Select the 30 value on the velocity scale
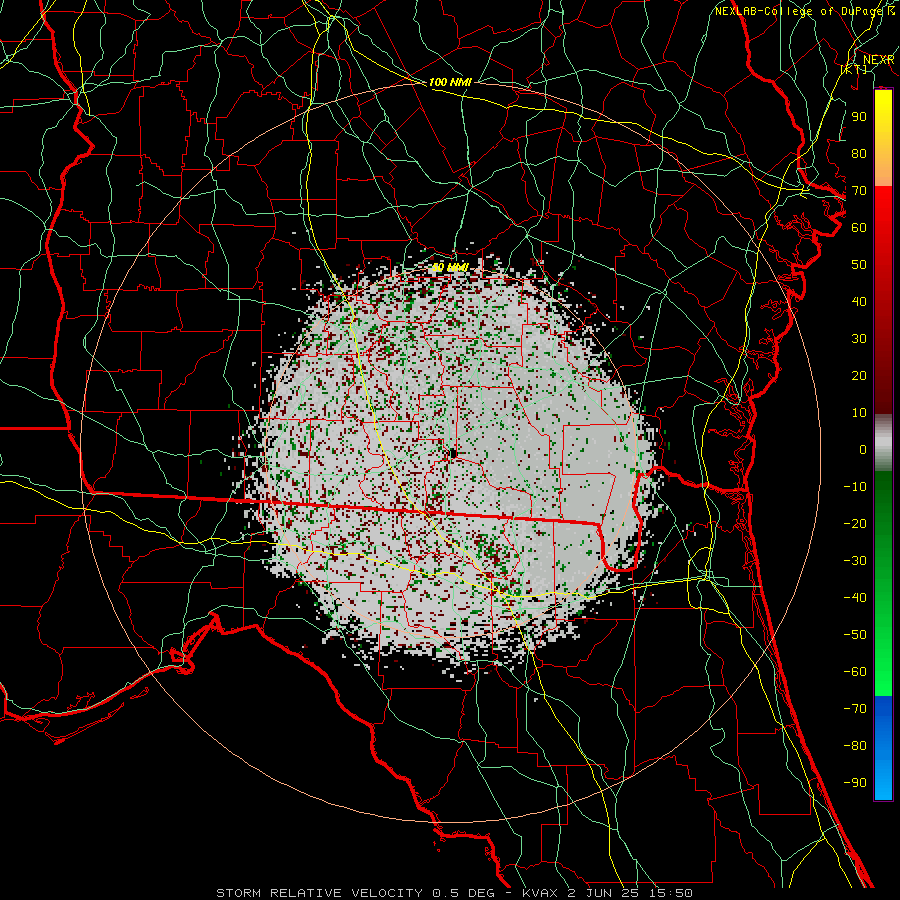 tap(859, 339)
